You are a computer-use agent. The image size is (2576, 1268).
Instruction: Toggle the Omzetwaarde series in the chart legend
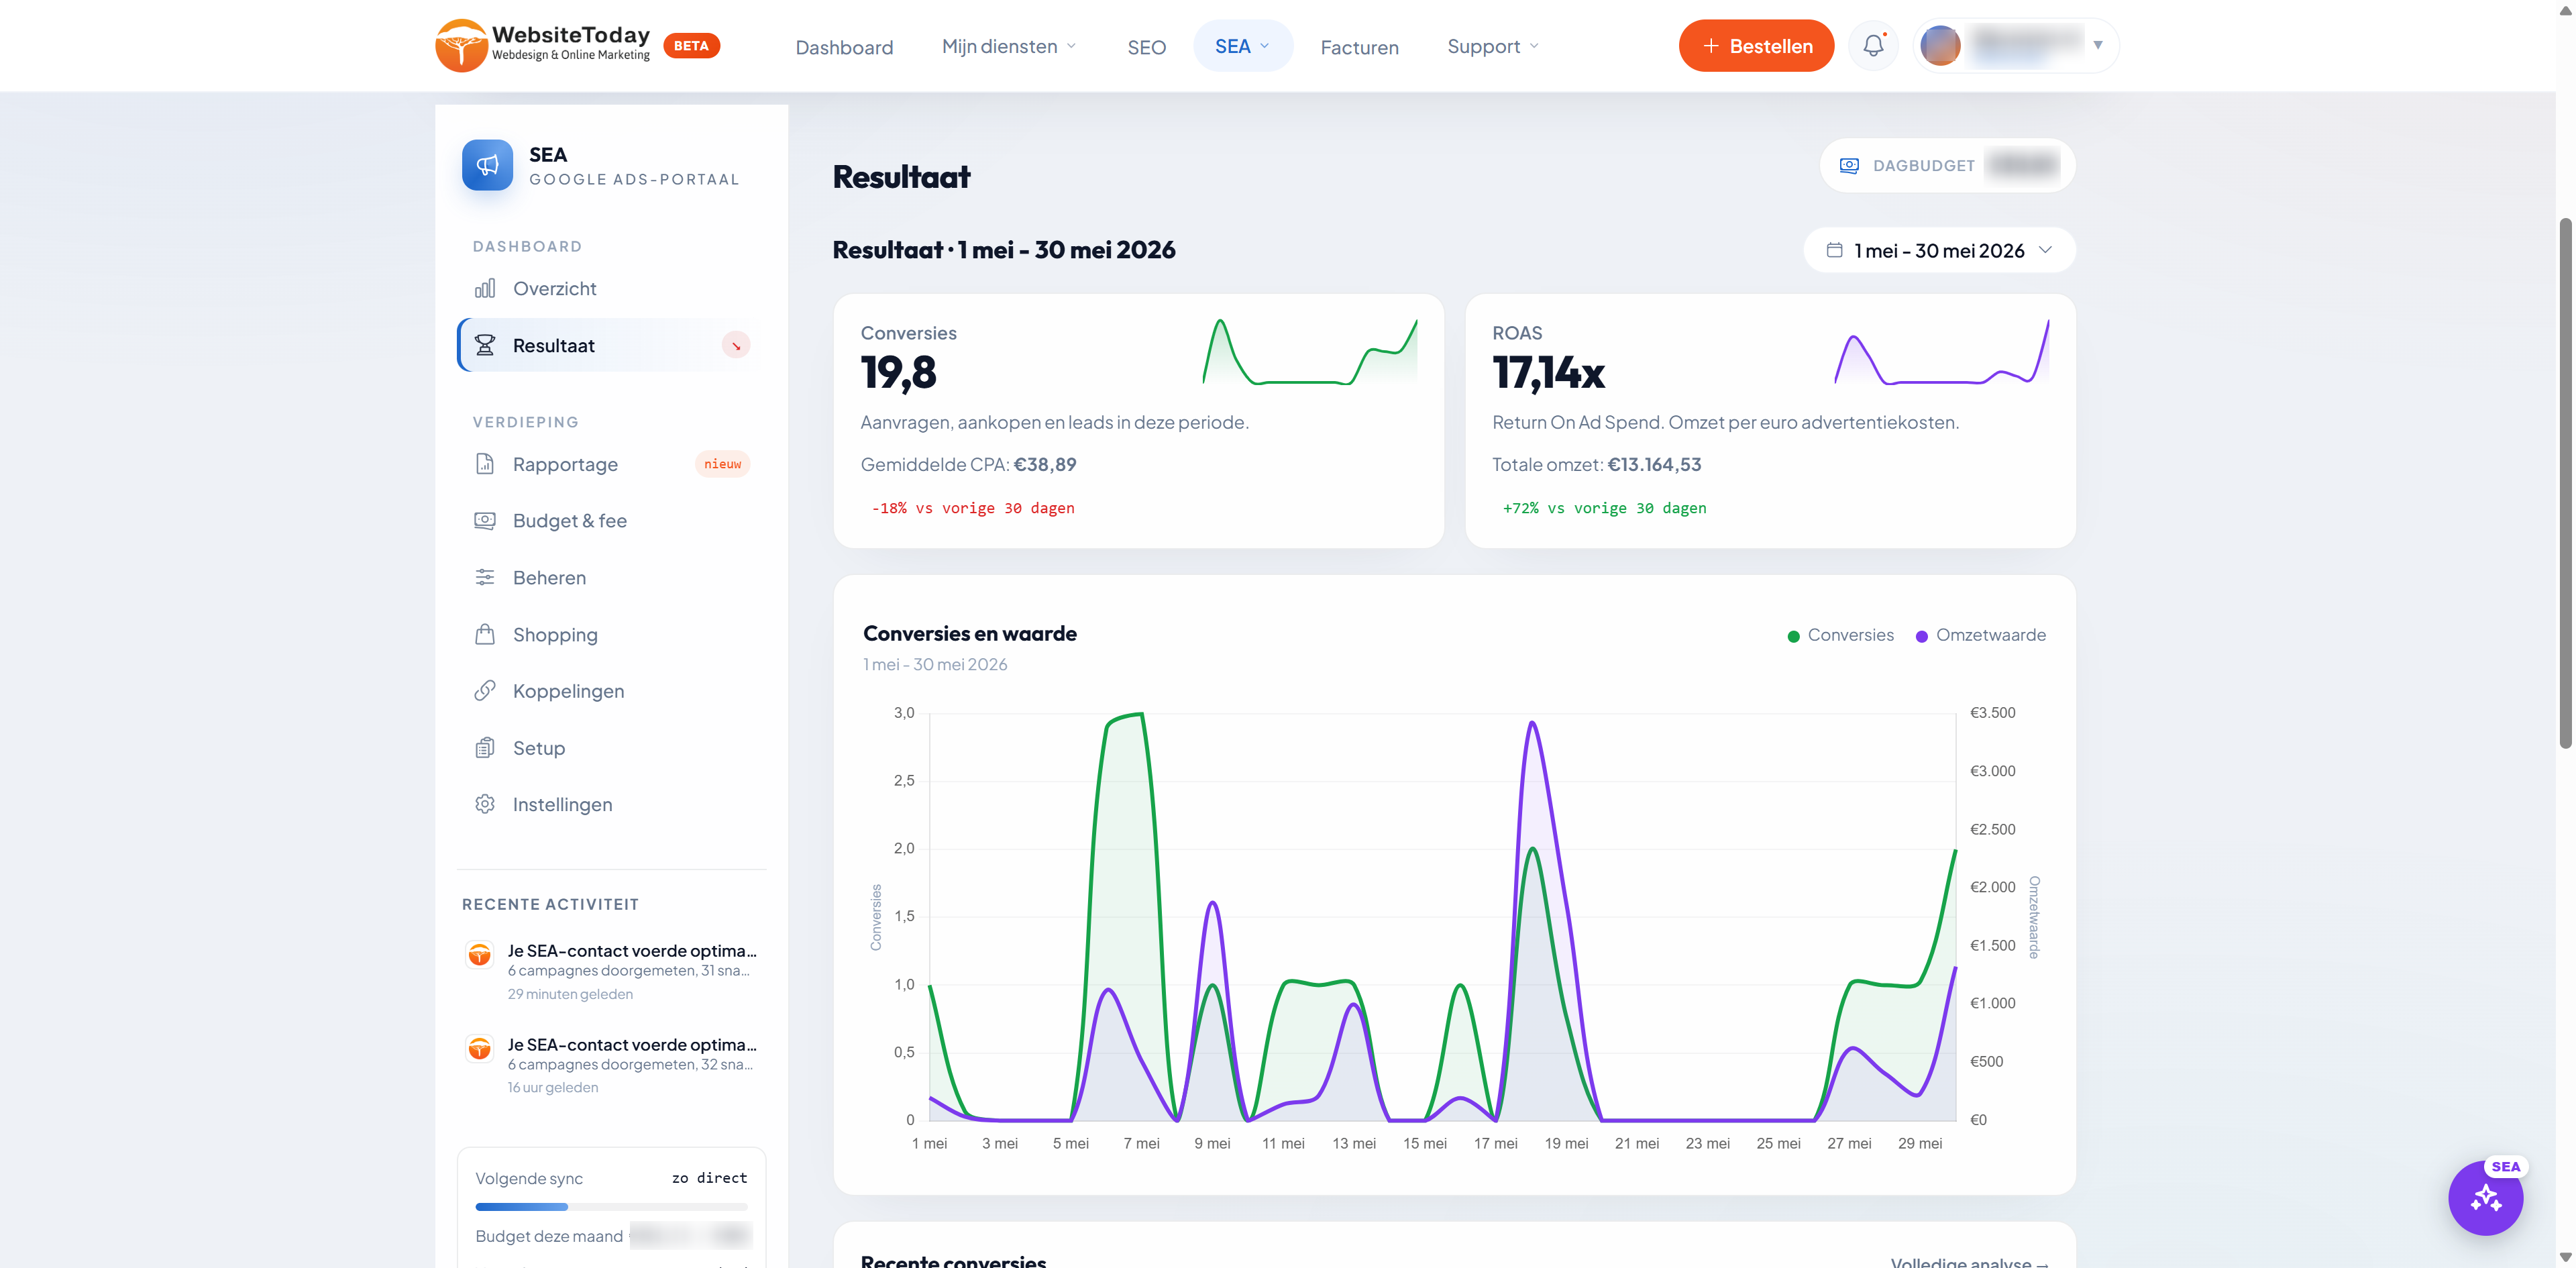1980,635
